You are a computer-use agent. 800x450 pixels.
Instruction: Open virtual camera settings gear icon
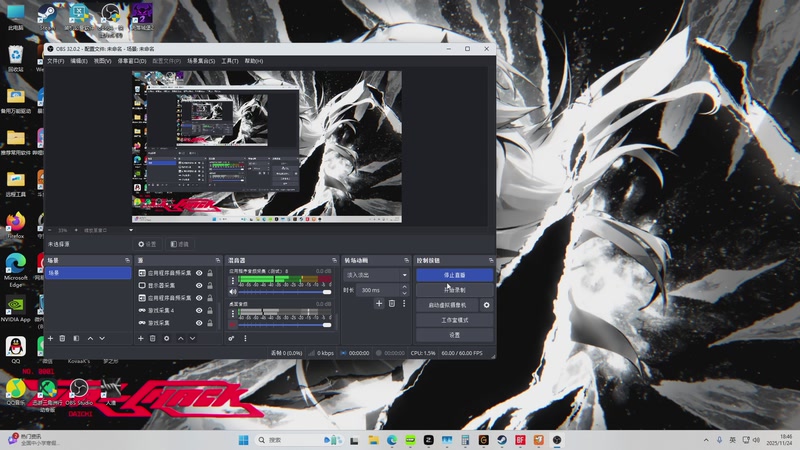pyautogui.click(x=486, y=305)
